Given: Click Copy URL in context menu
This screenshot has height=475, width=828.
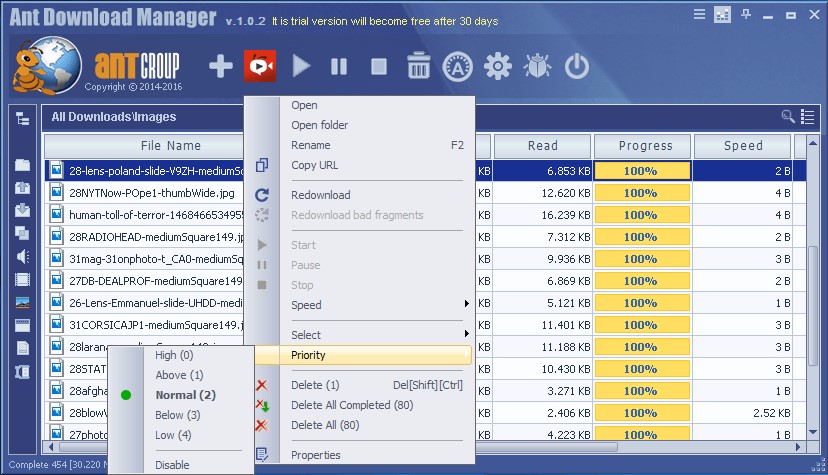Looking at the screenshot, I should [x=314, y=165].
